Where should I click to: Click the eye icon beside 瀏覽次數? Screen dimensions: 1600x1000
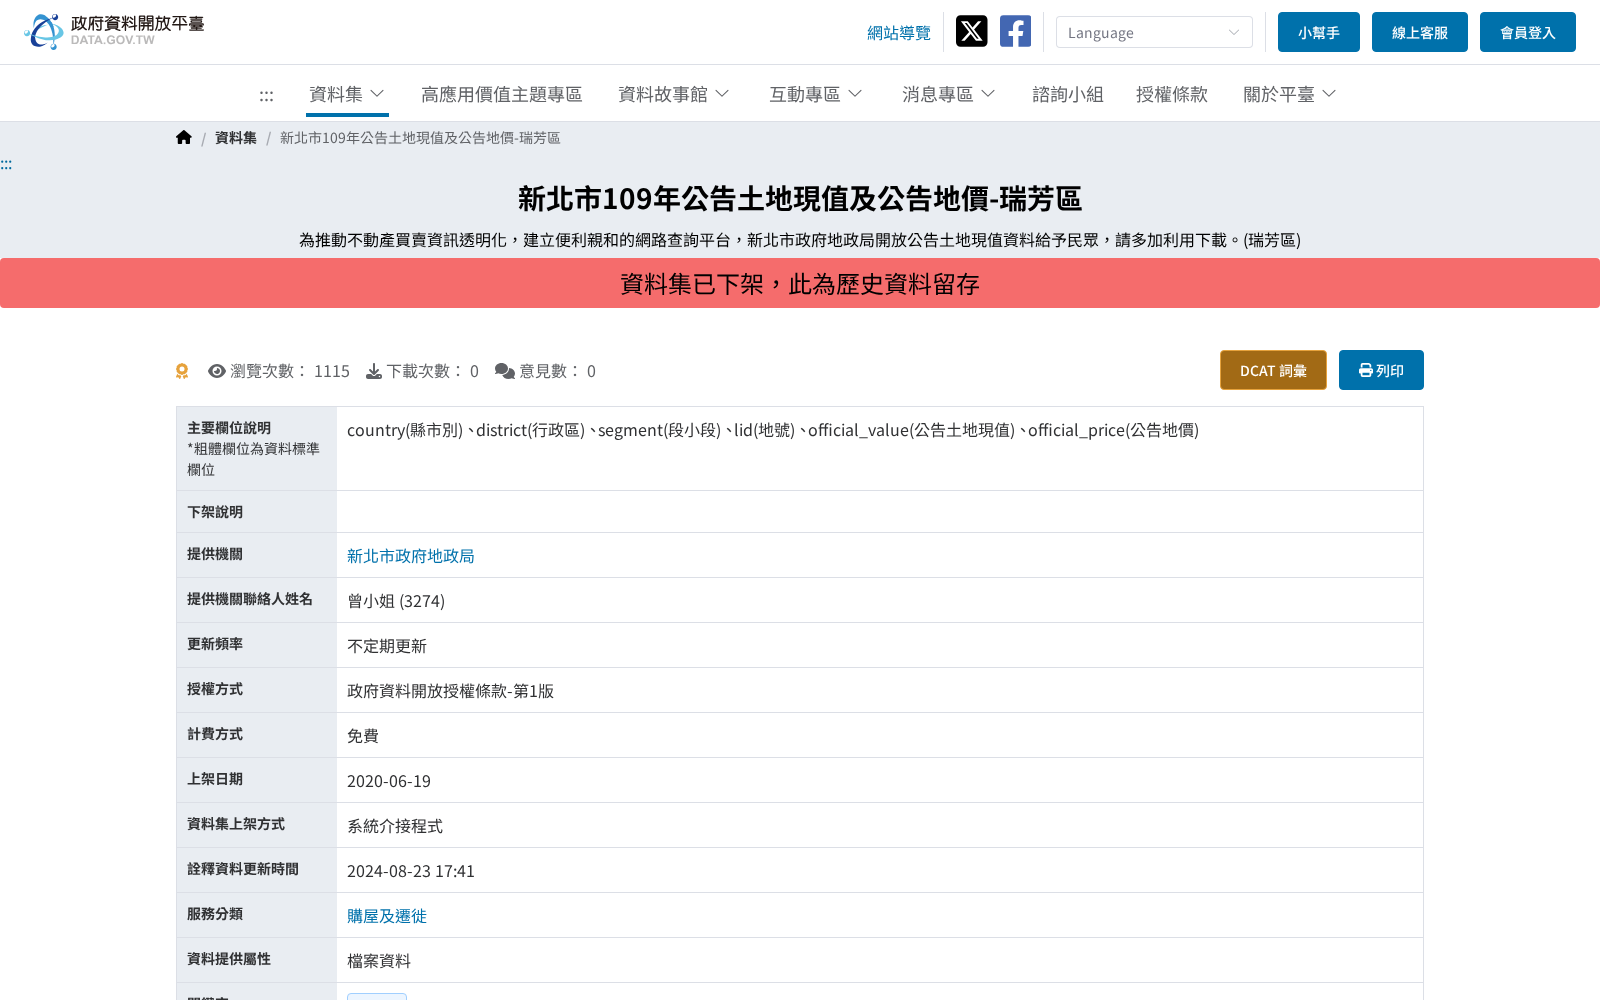216,371
